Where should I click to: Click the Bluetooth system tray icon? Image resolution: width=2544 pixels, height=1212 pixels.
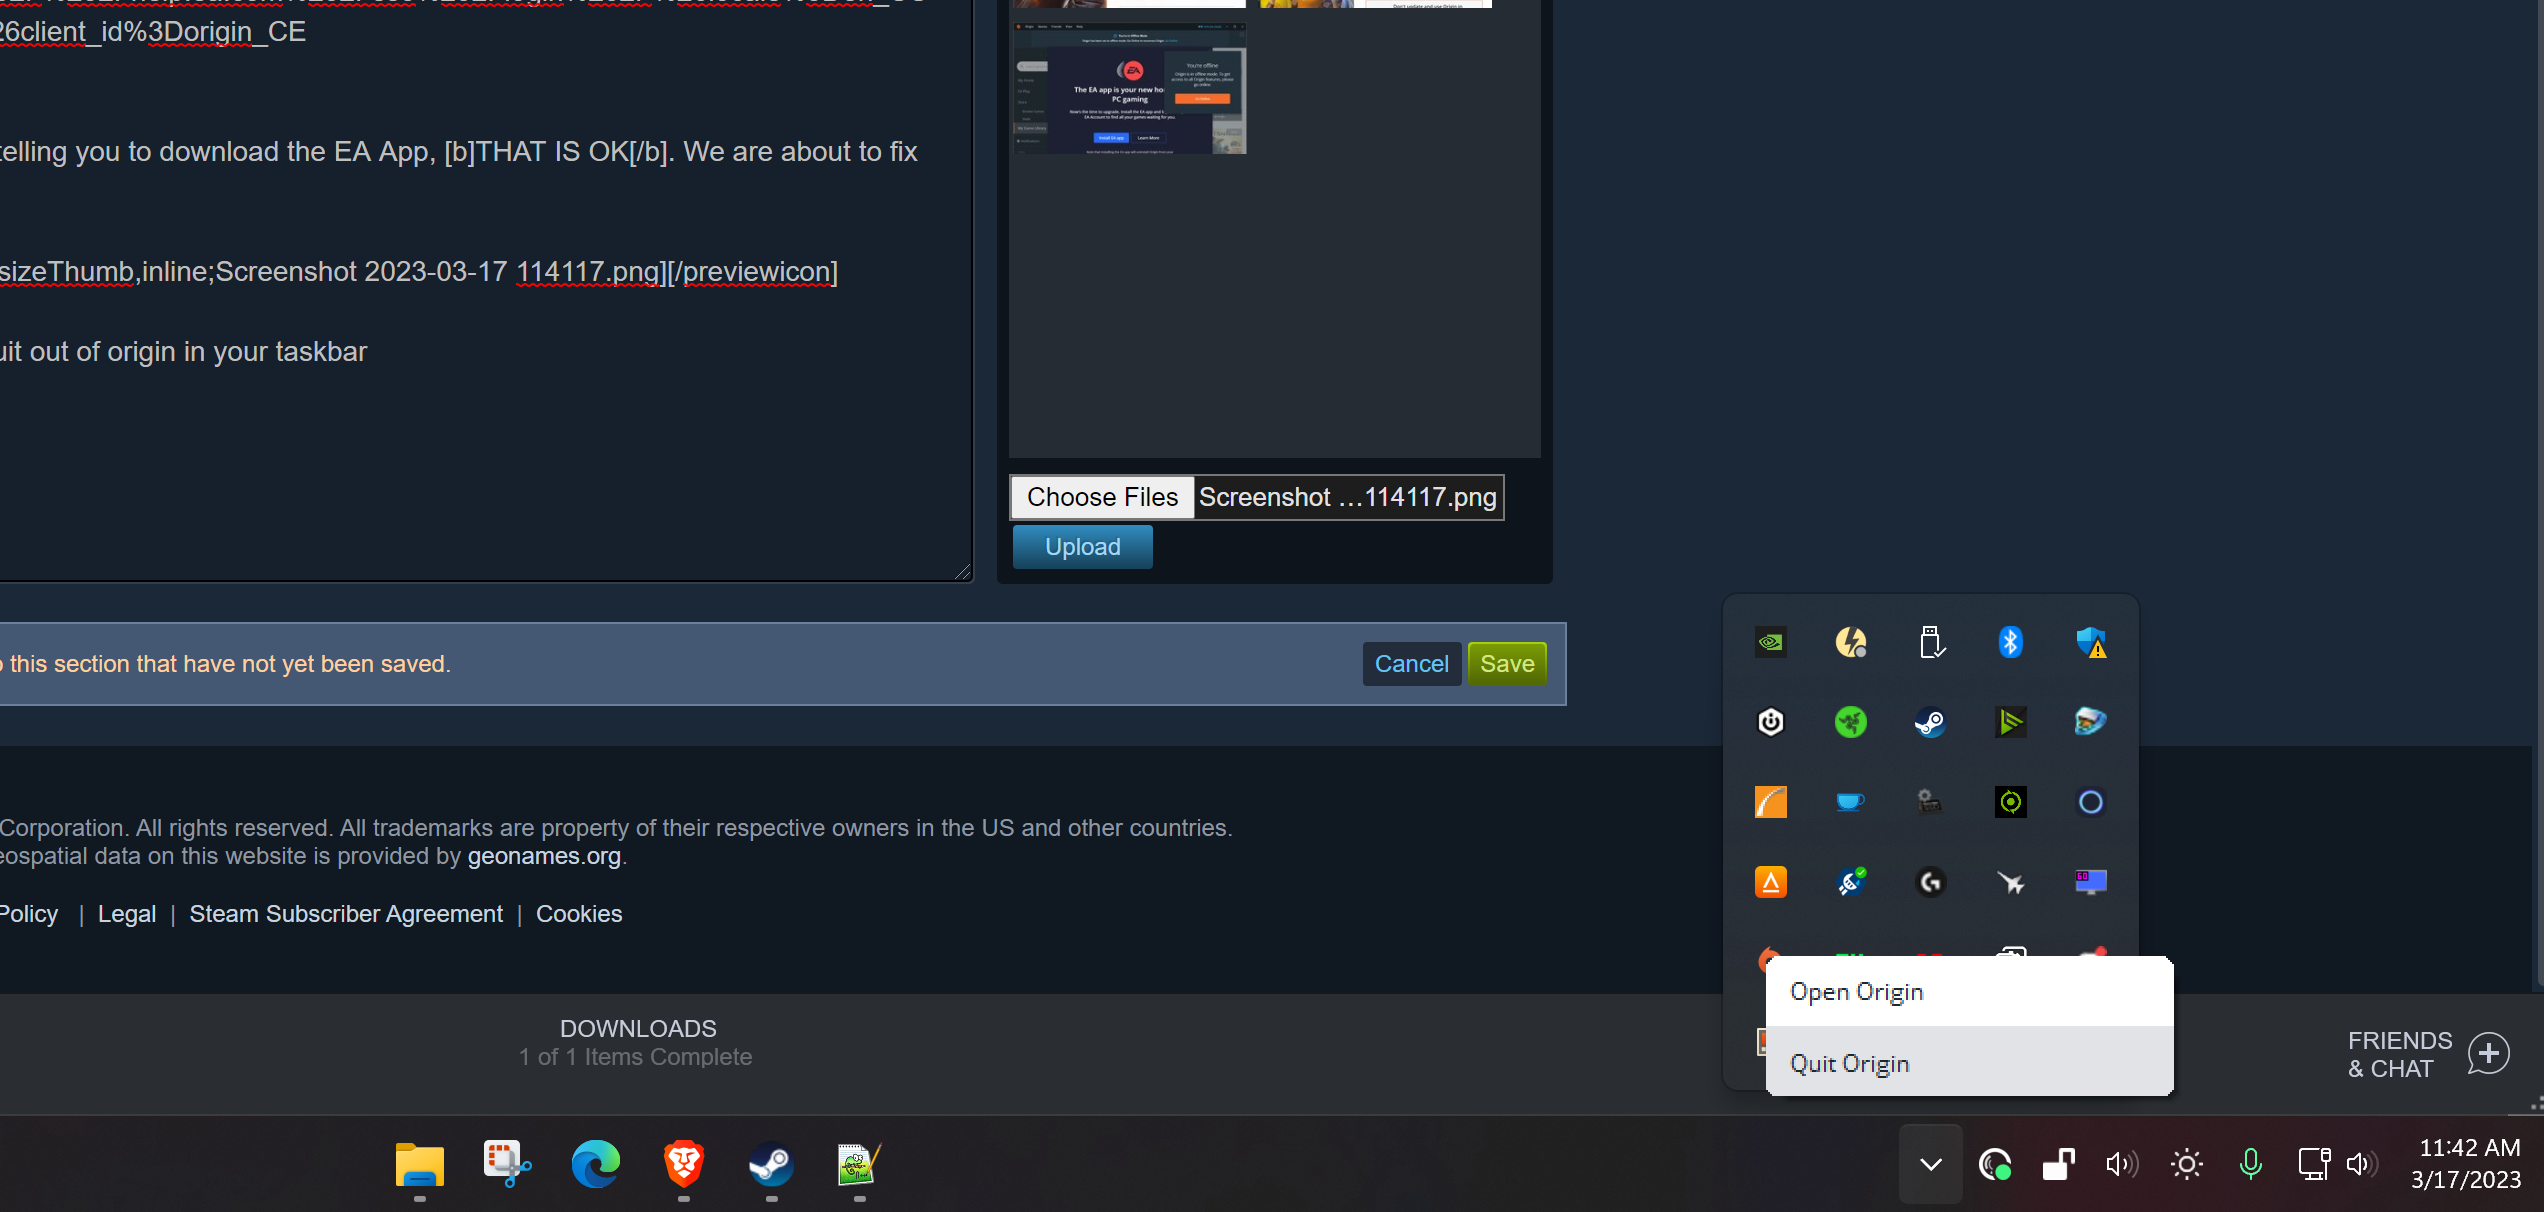(2010, 643)
